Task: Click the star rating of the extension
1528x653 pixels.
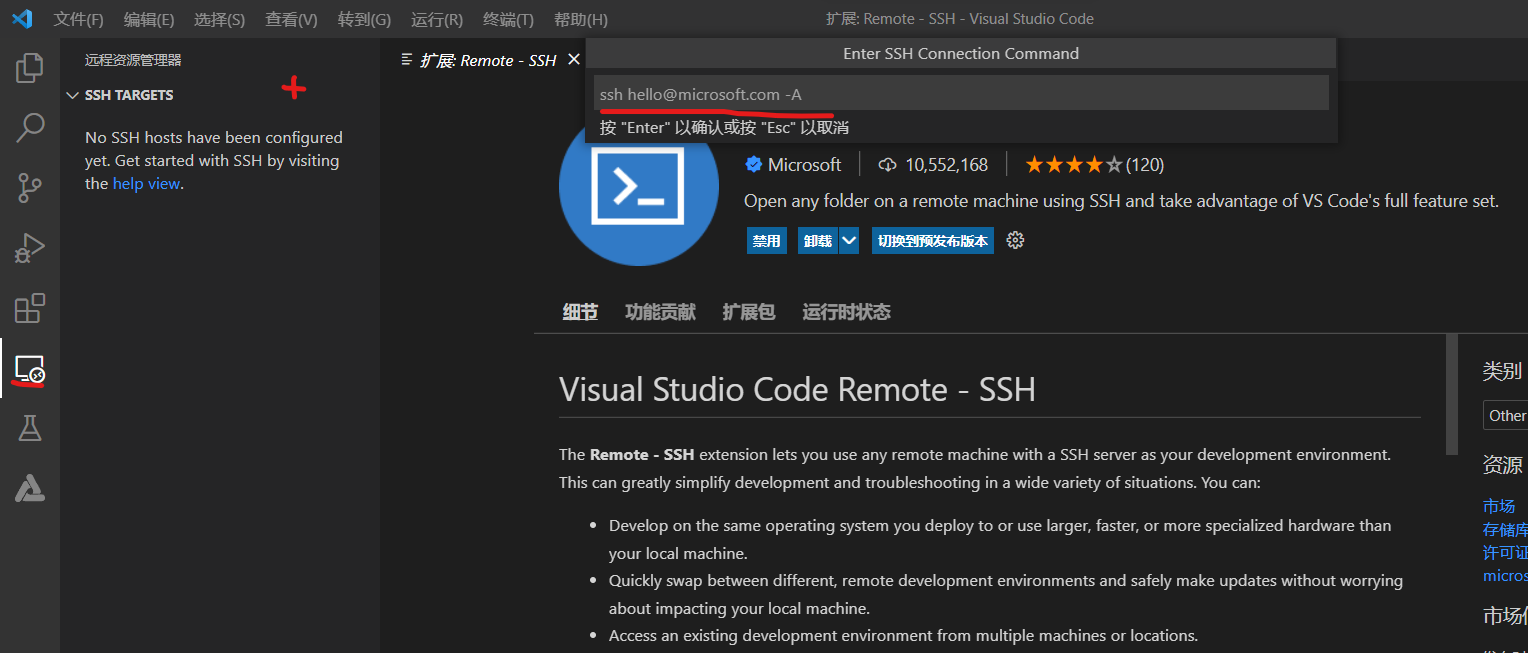Action: pyautogui.click(x=1073, y=165)
